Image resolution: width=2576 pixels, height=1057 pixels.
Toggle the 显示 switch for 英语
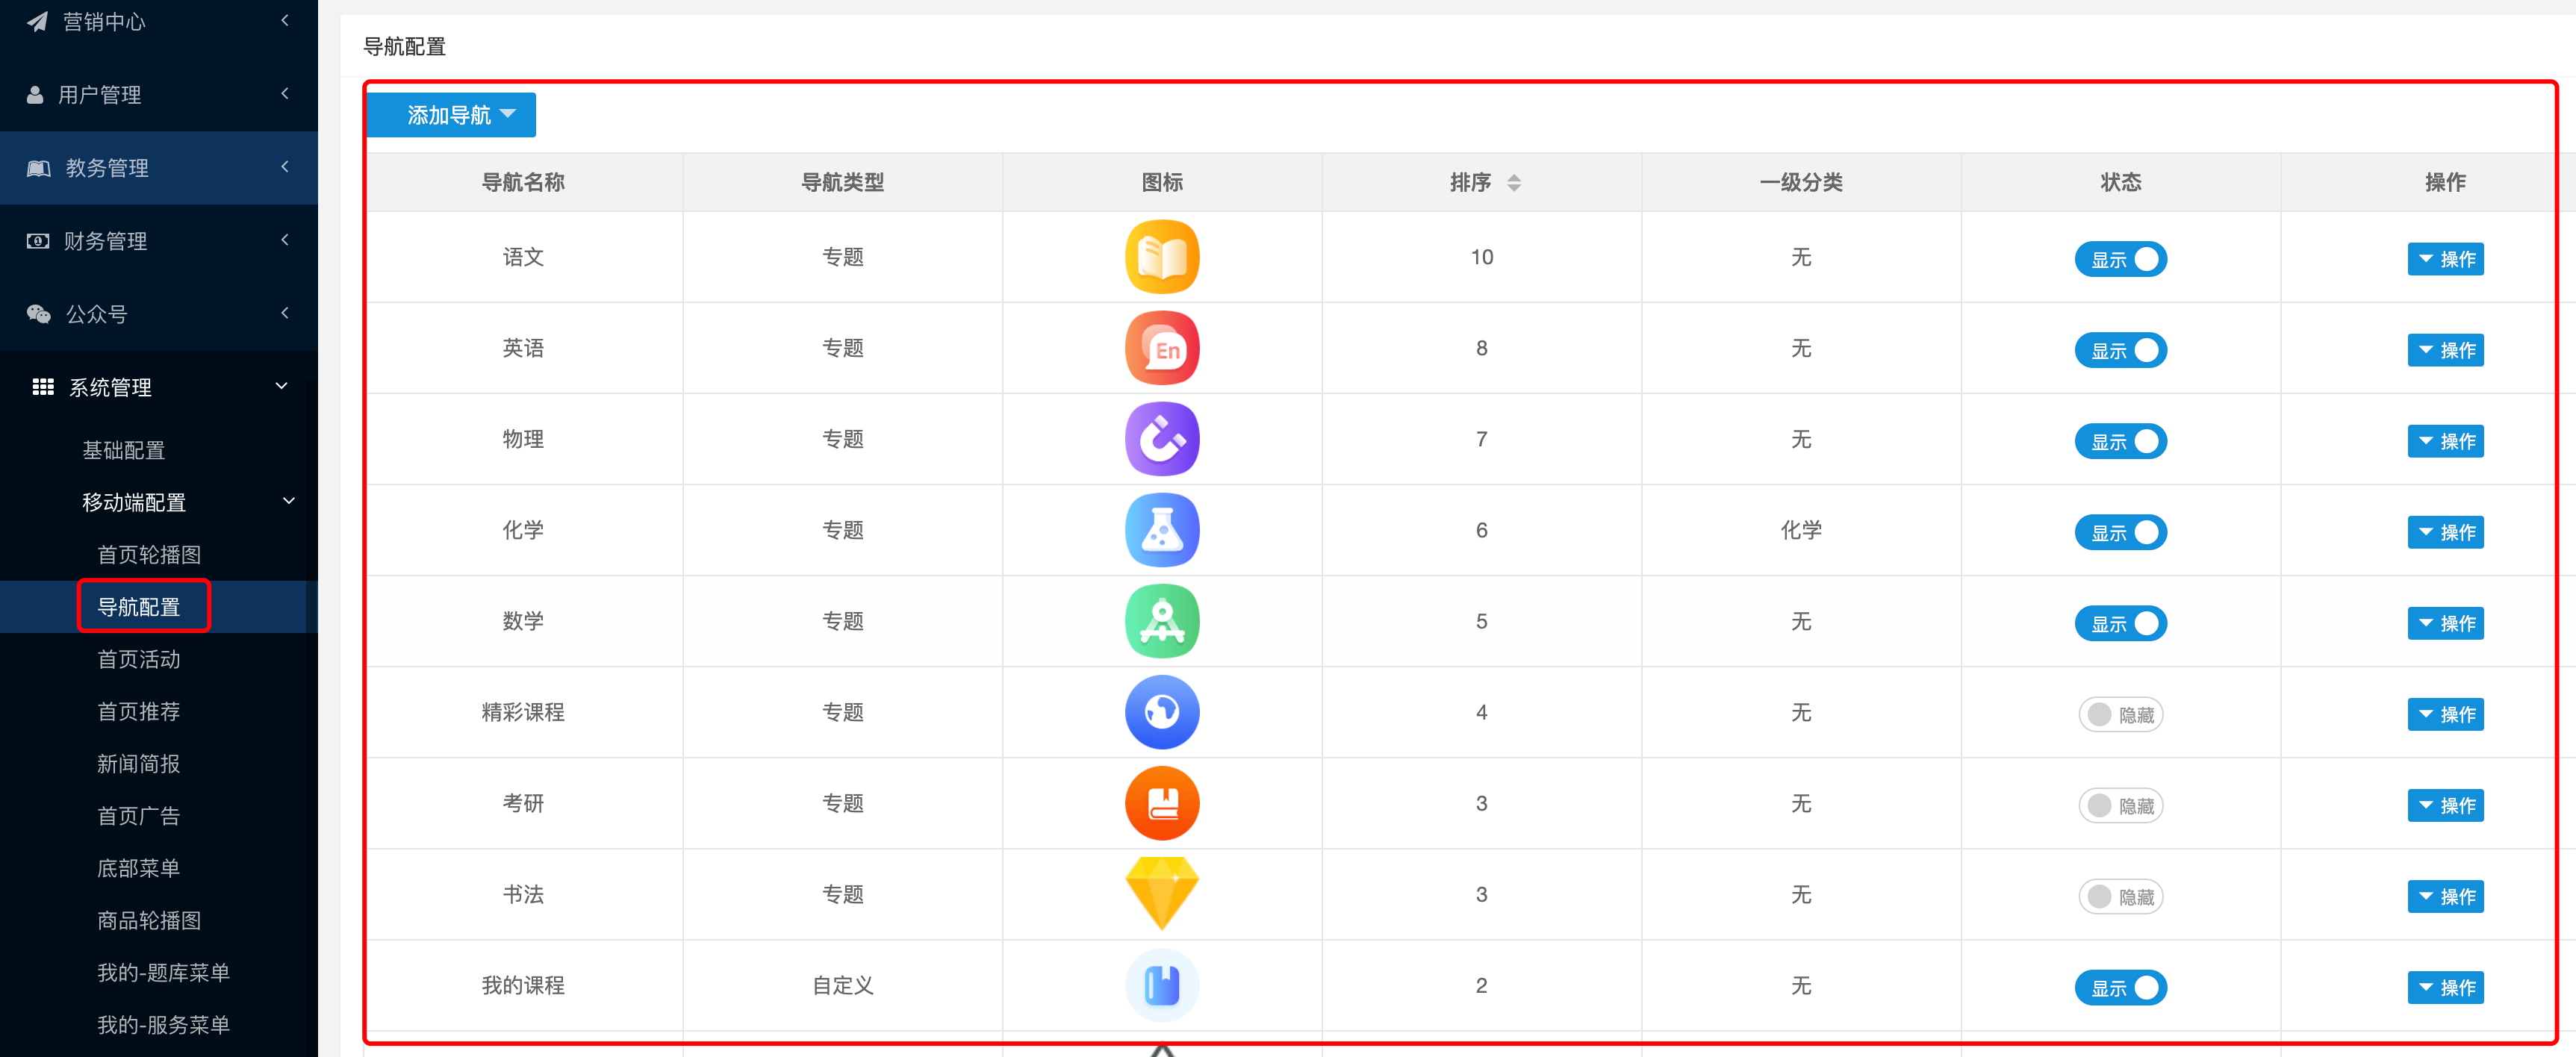pos(2120,350)
